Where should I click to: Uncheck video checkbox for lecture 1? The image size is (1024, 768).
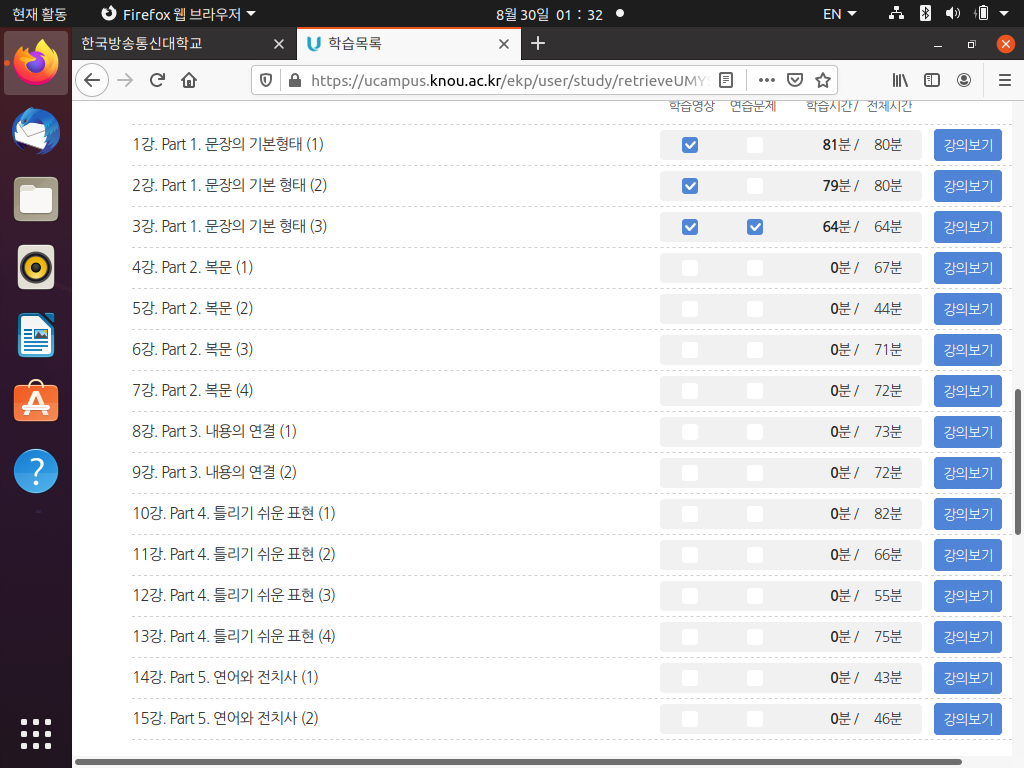[x=690, y=145]
